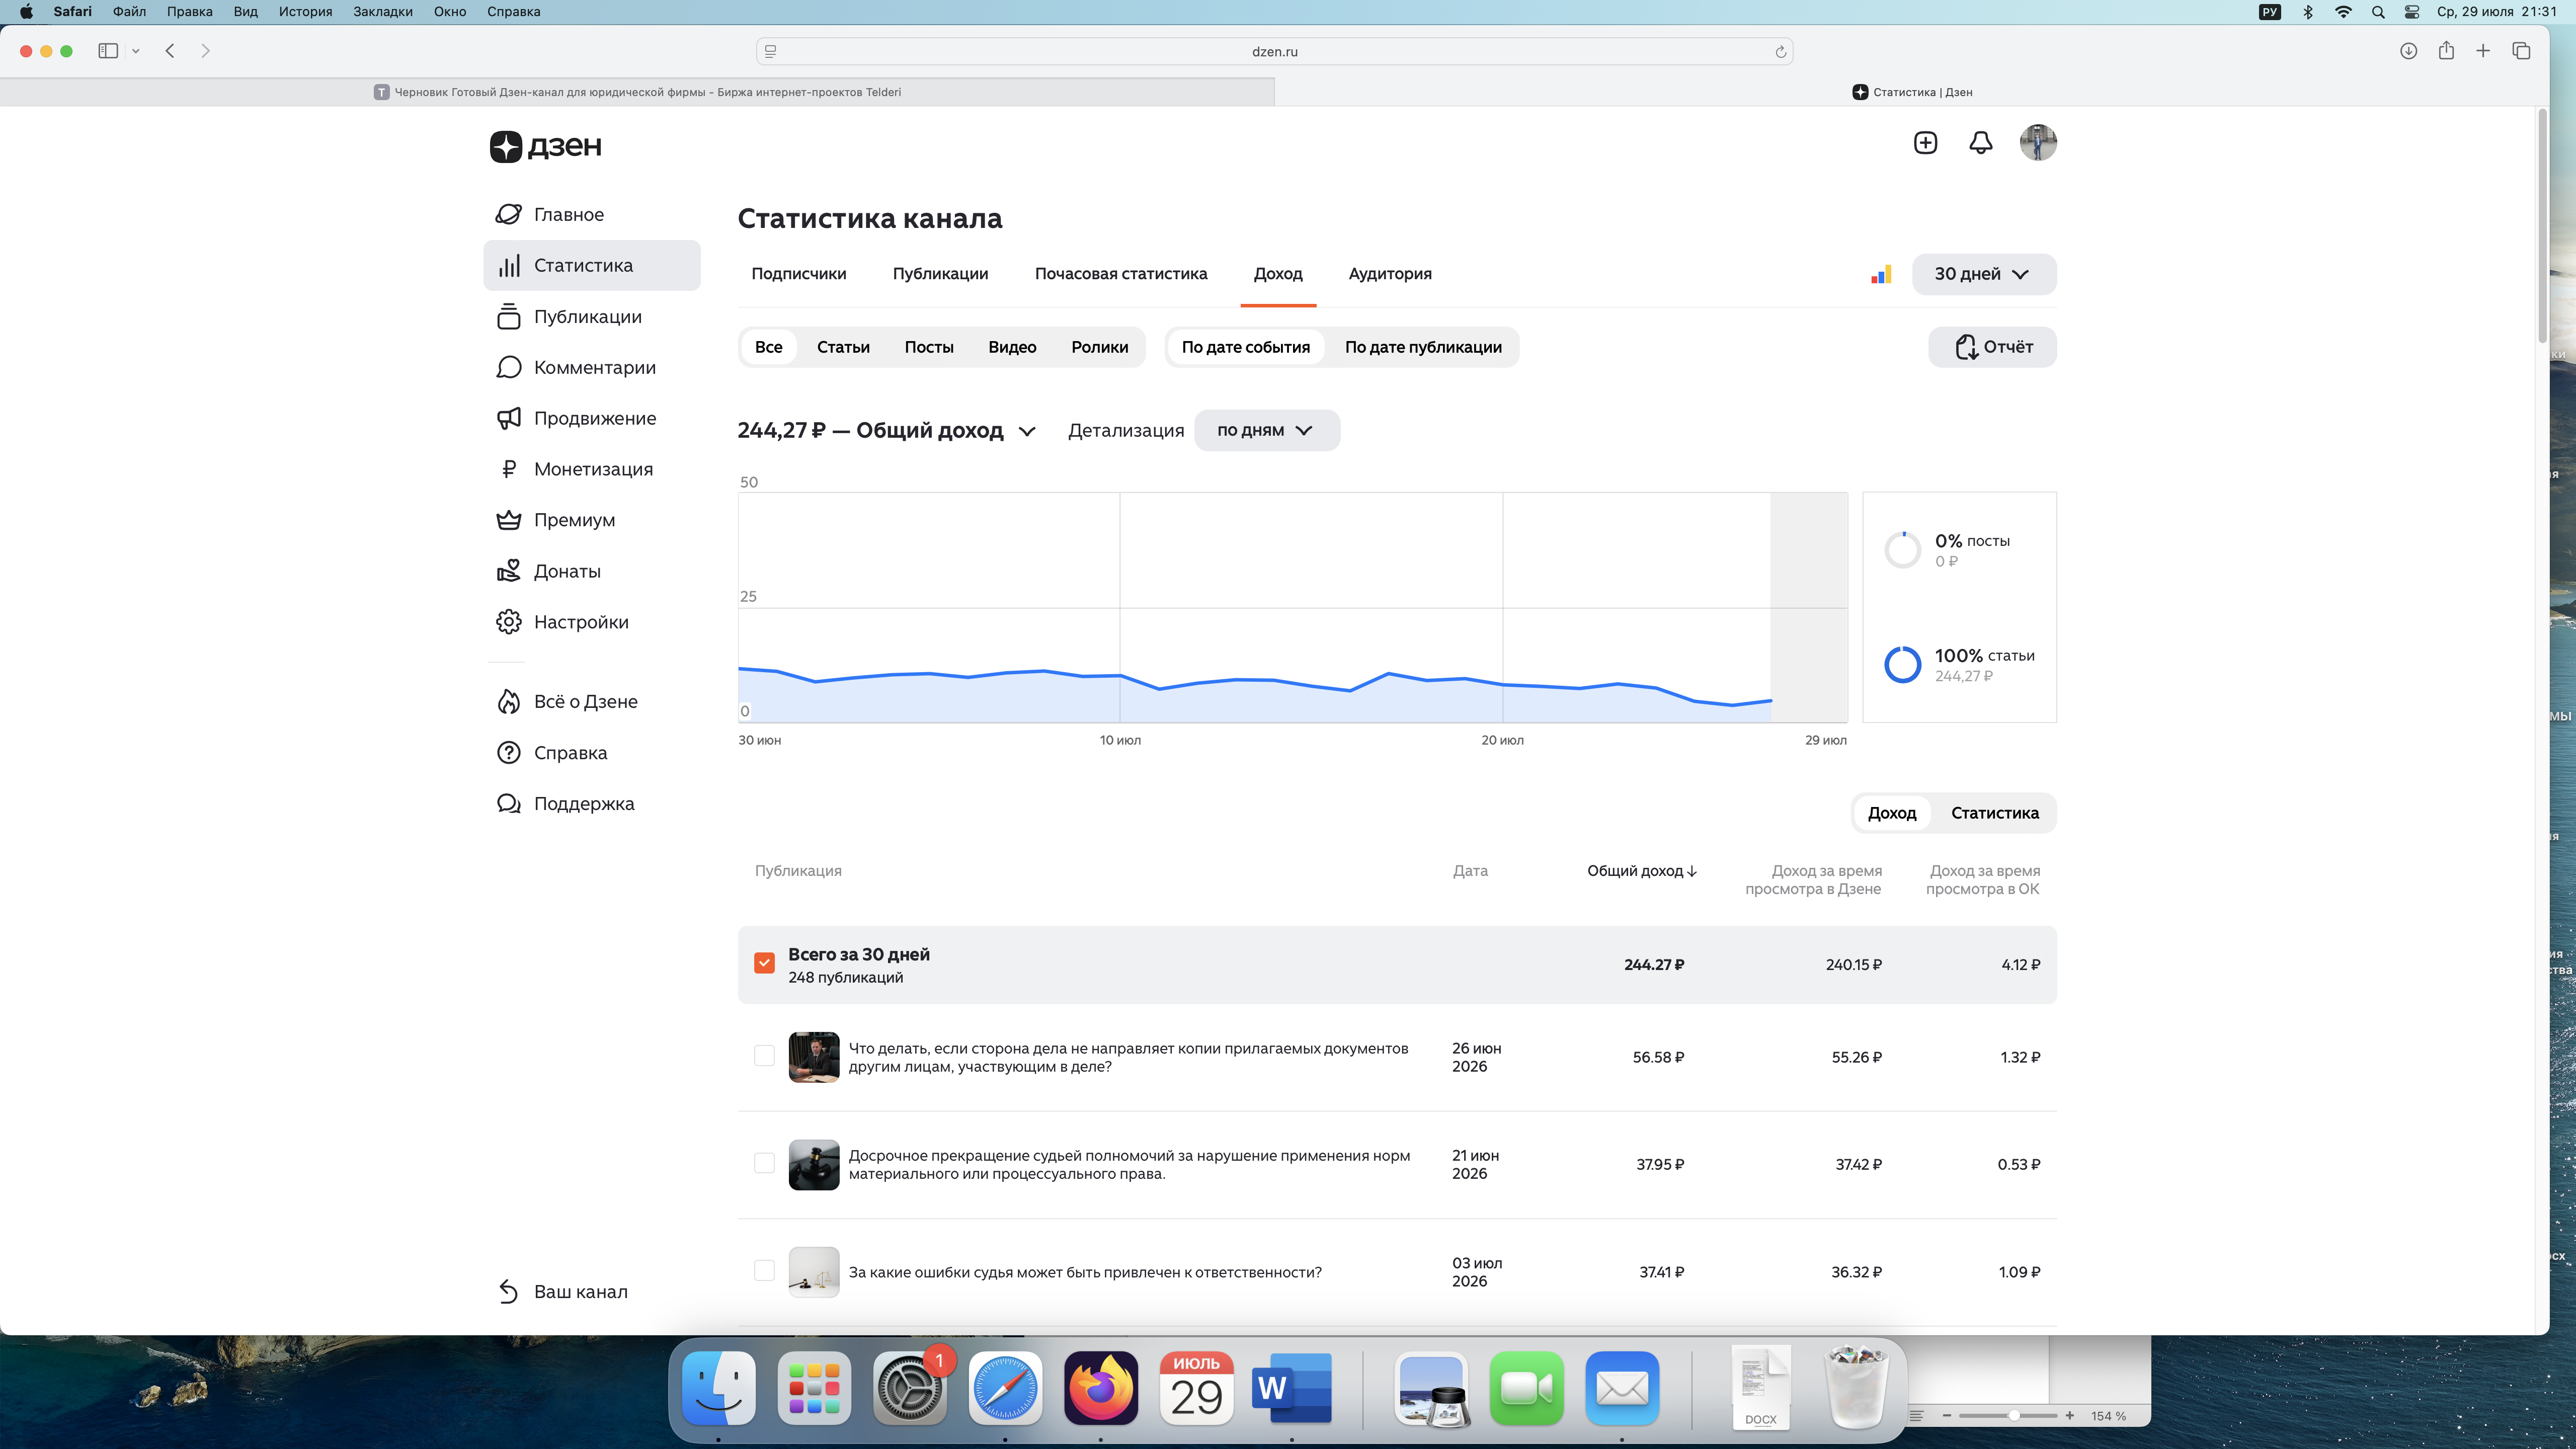This screenshot has width=2576, height=1449.
Task: Click the dzen.ru address bar
Action: (x=1274, y=52)
